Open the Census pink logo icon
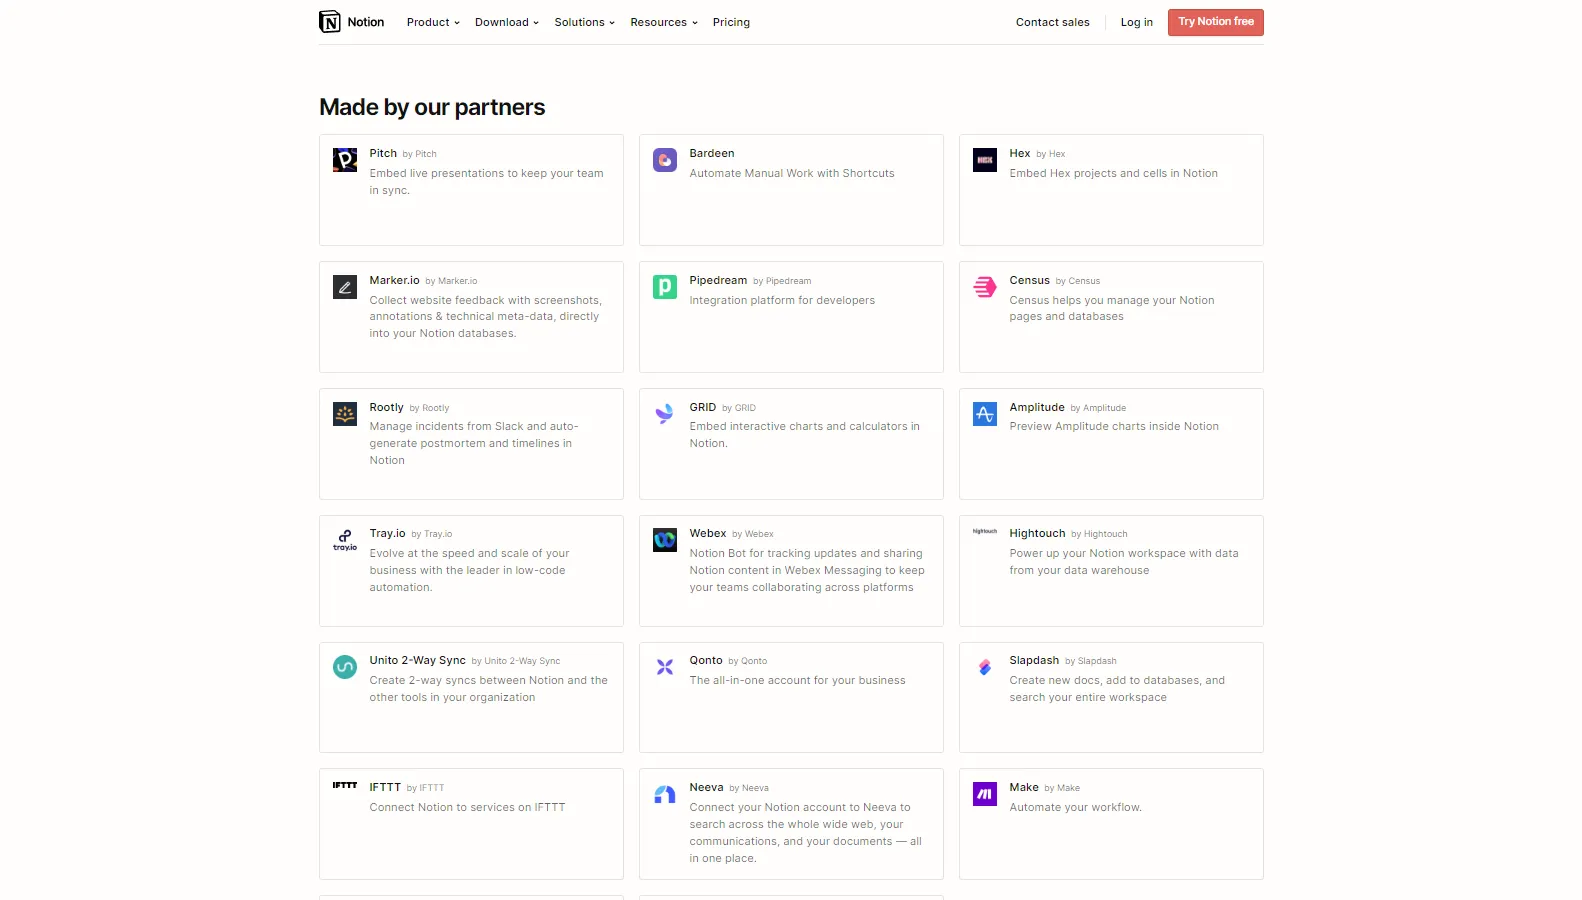This screenshot has width=1582, height=900. 985,287
